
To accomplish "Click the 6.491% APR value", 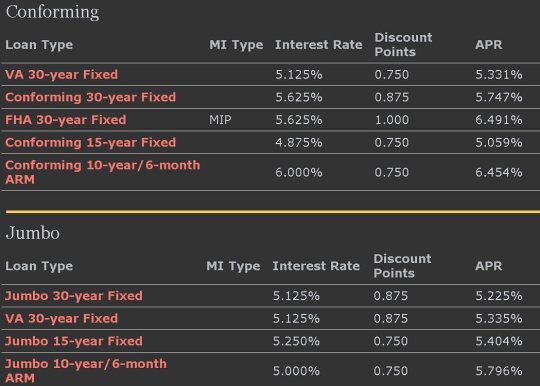I will click(499, 120).
